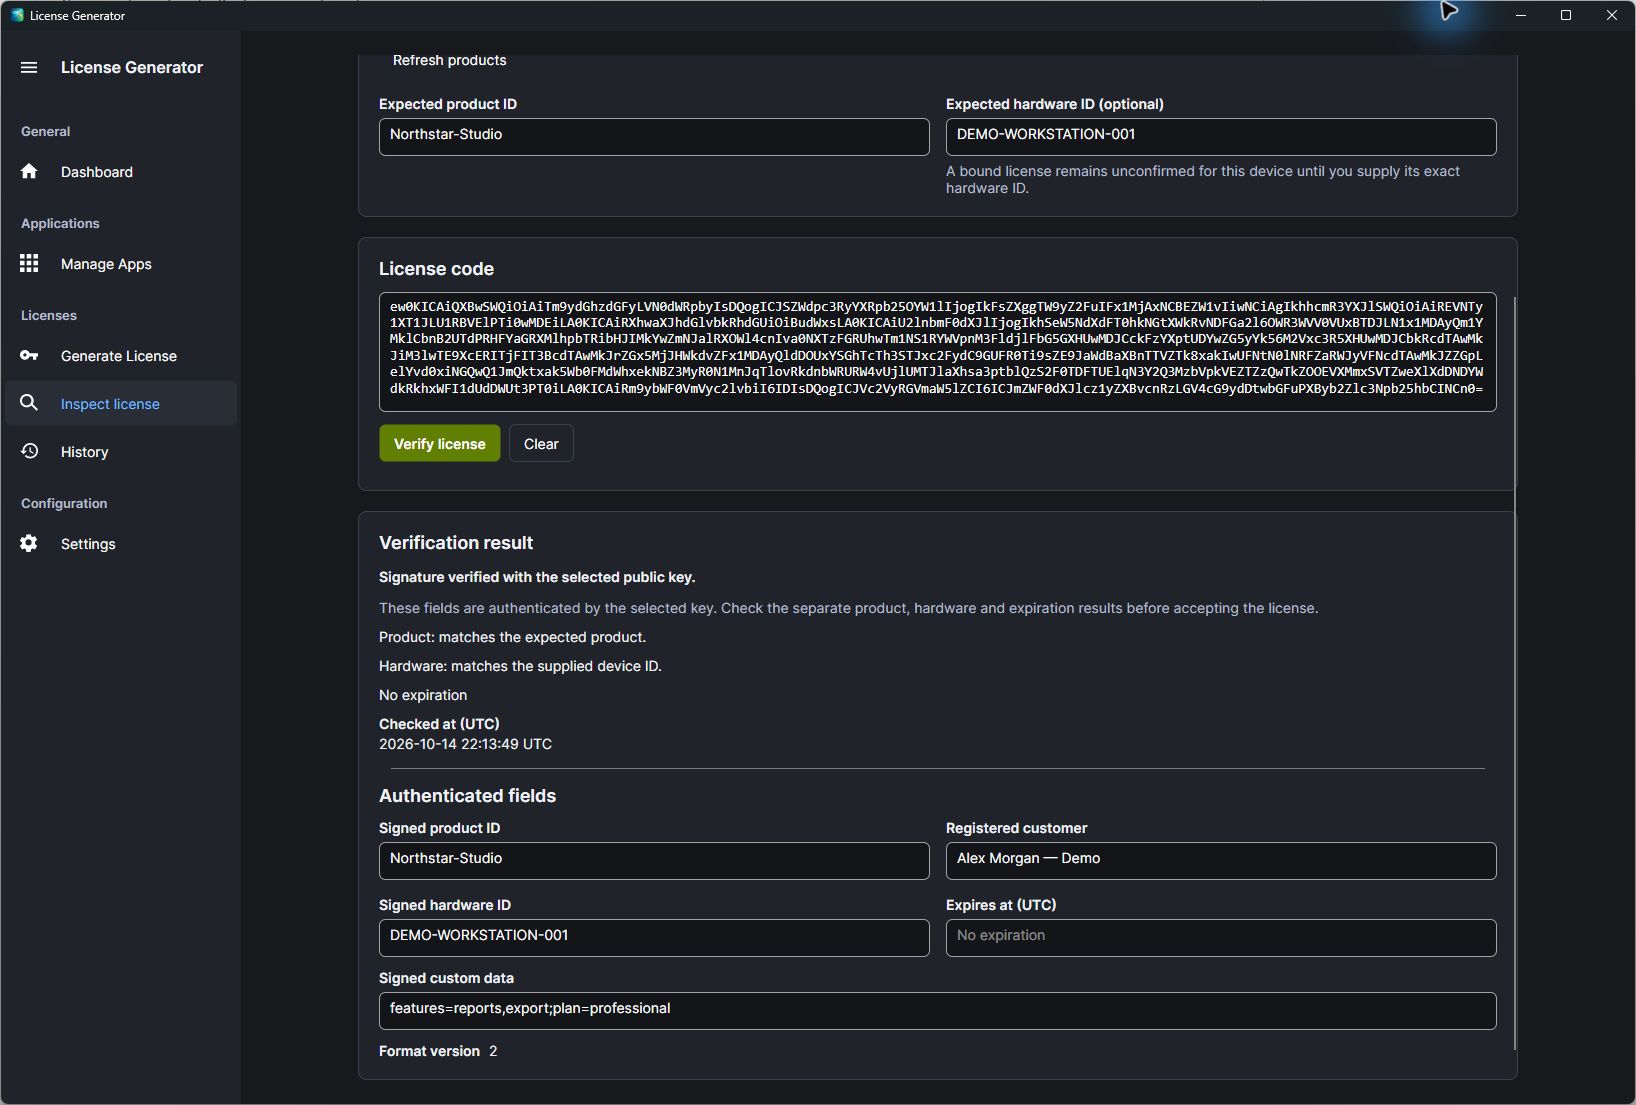Click the Inspect license magnifier icon

coord(29,403)
